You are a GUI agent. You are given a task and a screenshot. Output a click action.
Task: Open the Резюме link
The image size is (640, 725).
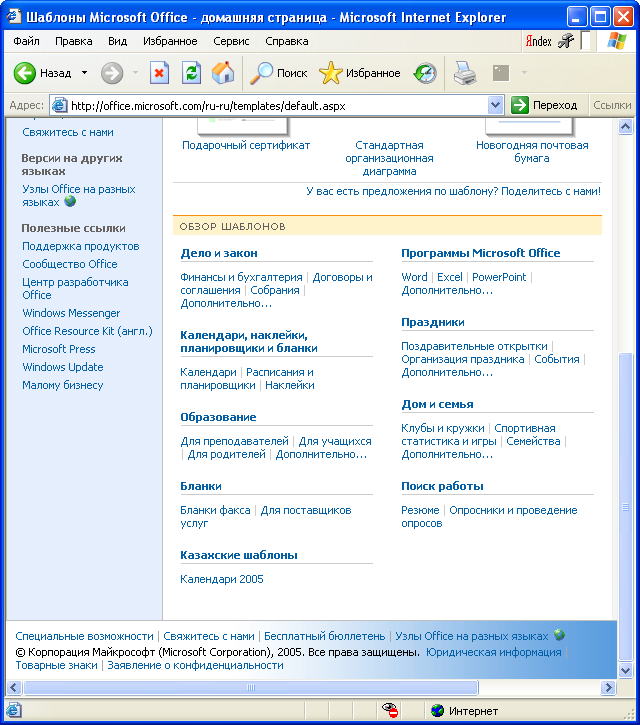[420, 510]
